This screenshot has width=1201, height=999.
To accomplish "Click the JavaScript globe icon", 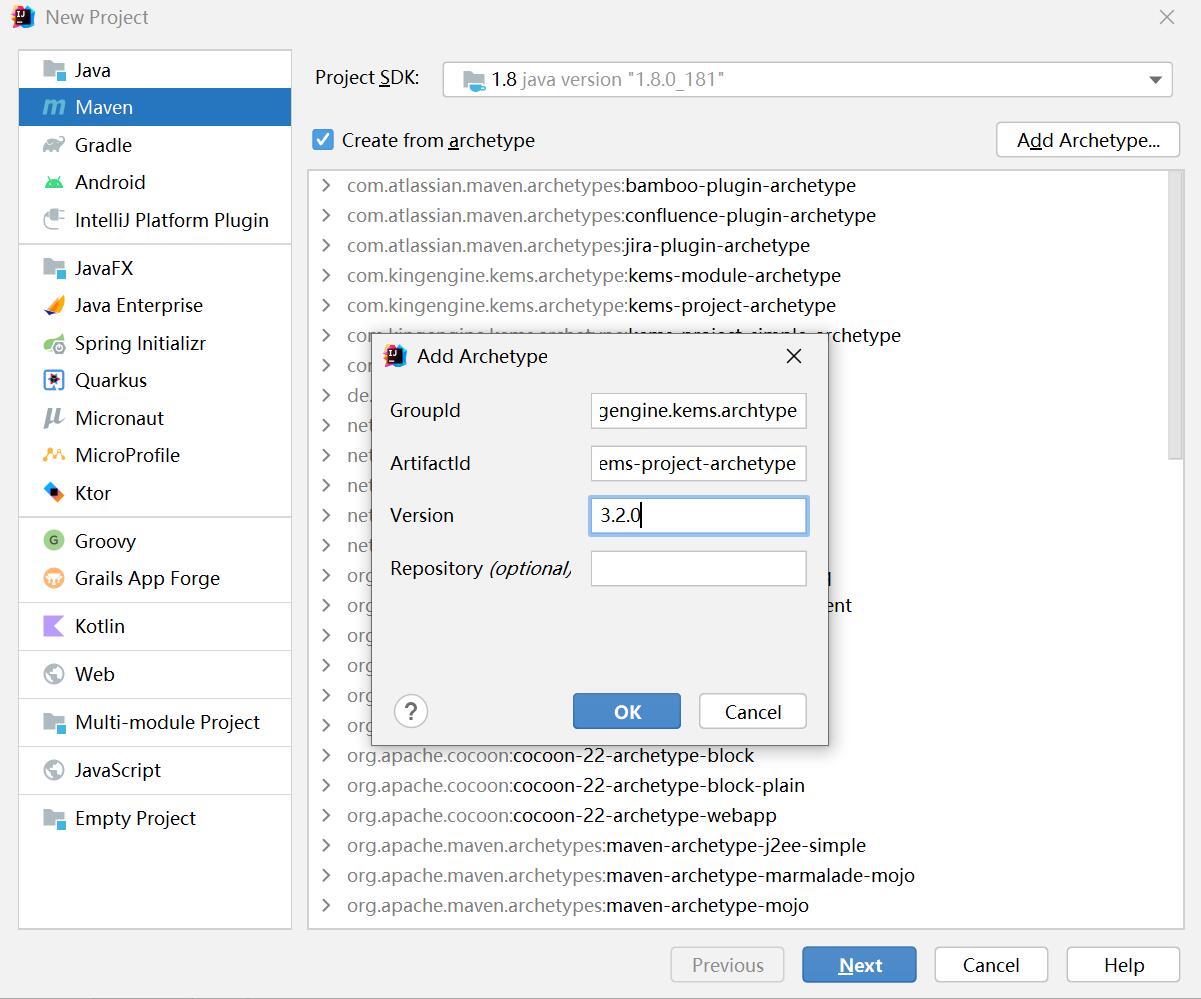I will (54, 770).
